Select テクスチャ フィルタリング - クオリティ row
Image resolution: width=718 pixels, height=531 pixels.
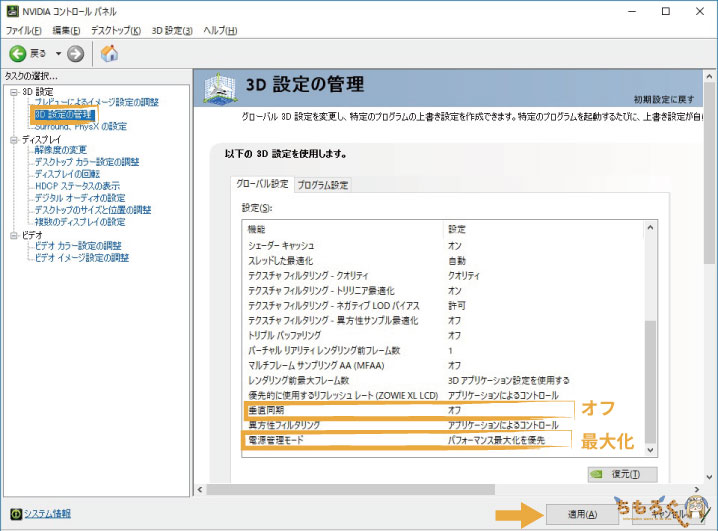(x=443, y=276)
